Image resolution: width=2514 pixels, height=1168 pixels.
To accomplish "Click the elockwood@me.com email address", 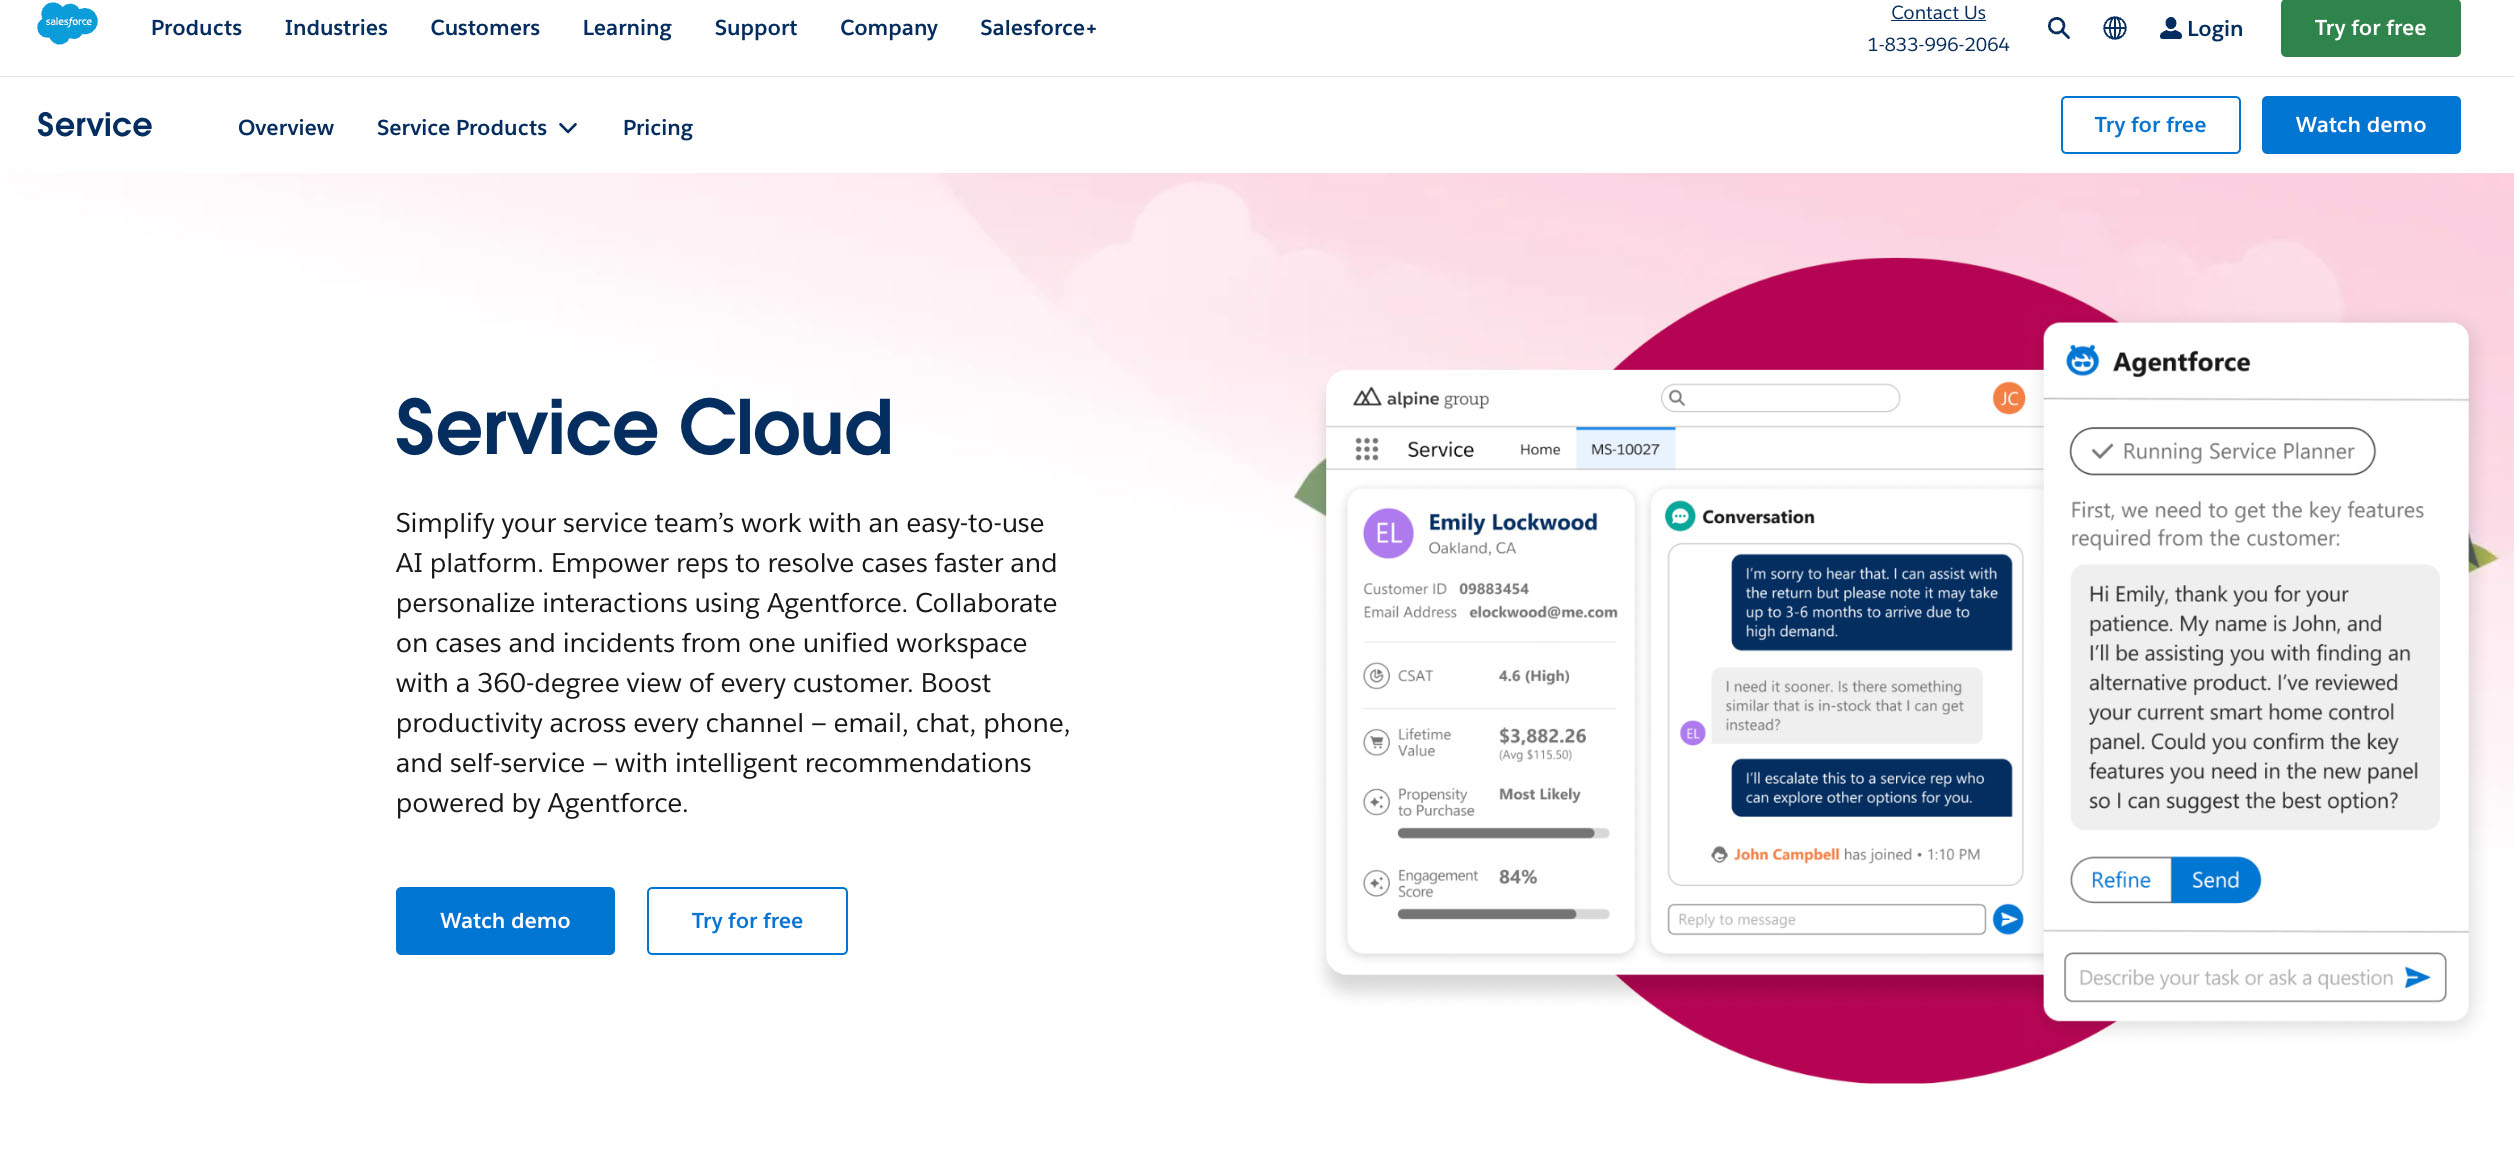I will 1542,612.
